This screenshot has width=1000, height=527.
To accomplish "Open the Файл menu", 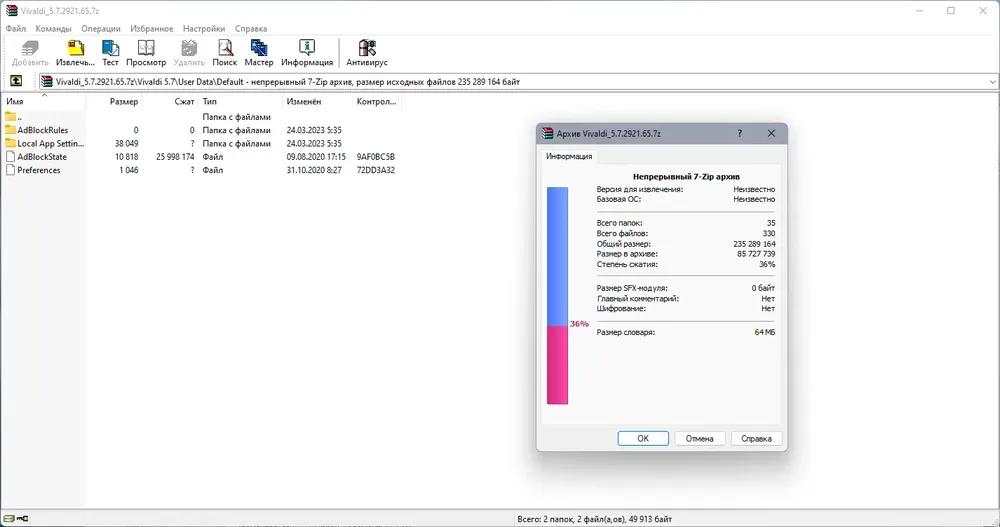I will [16, 29].
